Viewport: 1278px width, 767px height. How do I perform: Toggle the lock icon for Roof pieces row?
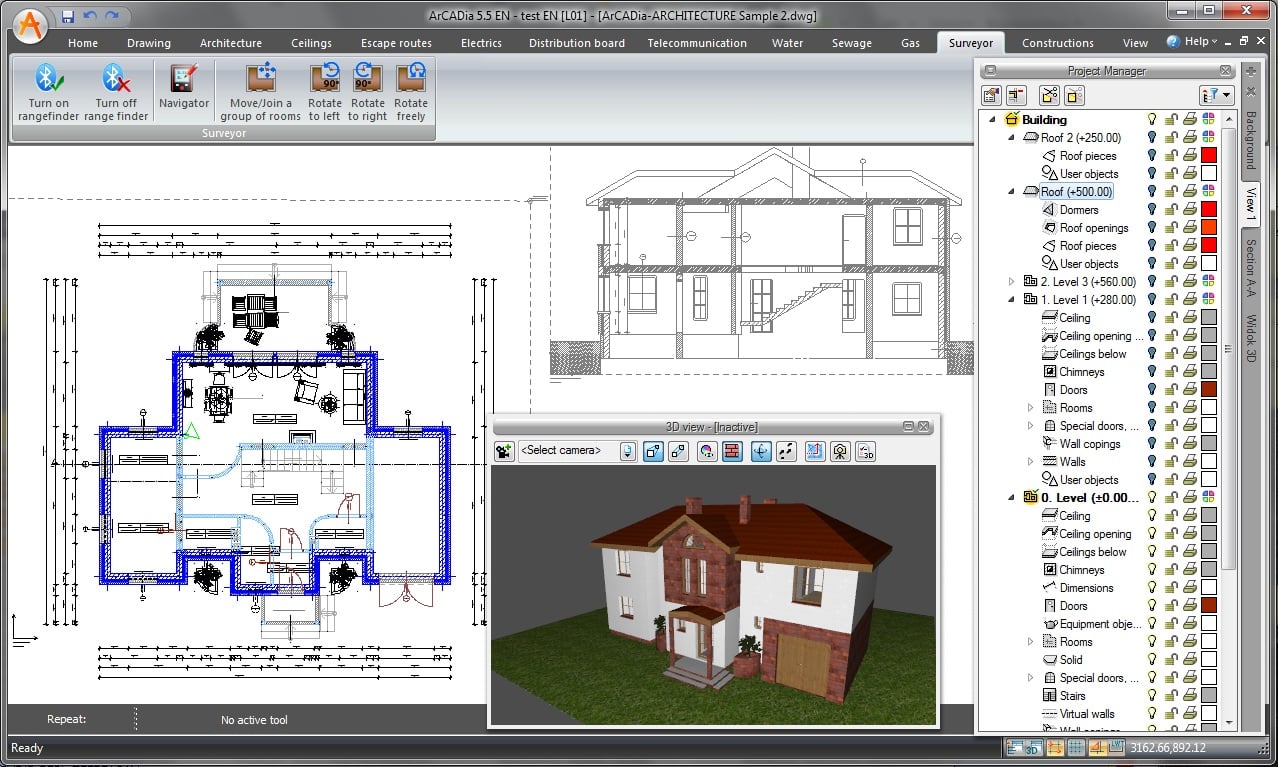pos(1170,155)
